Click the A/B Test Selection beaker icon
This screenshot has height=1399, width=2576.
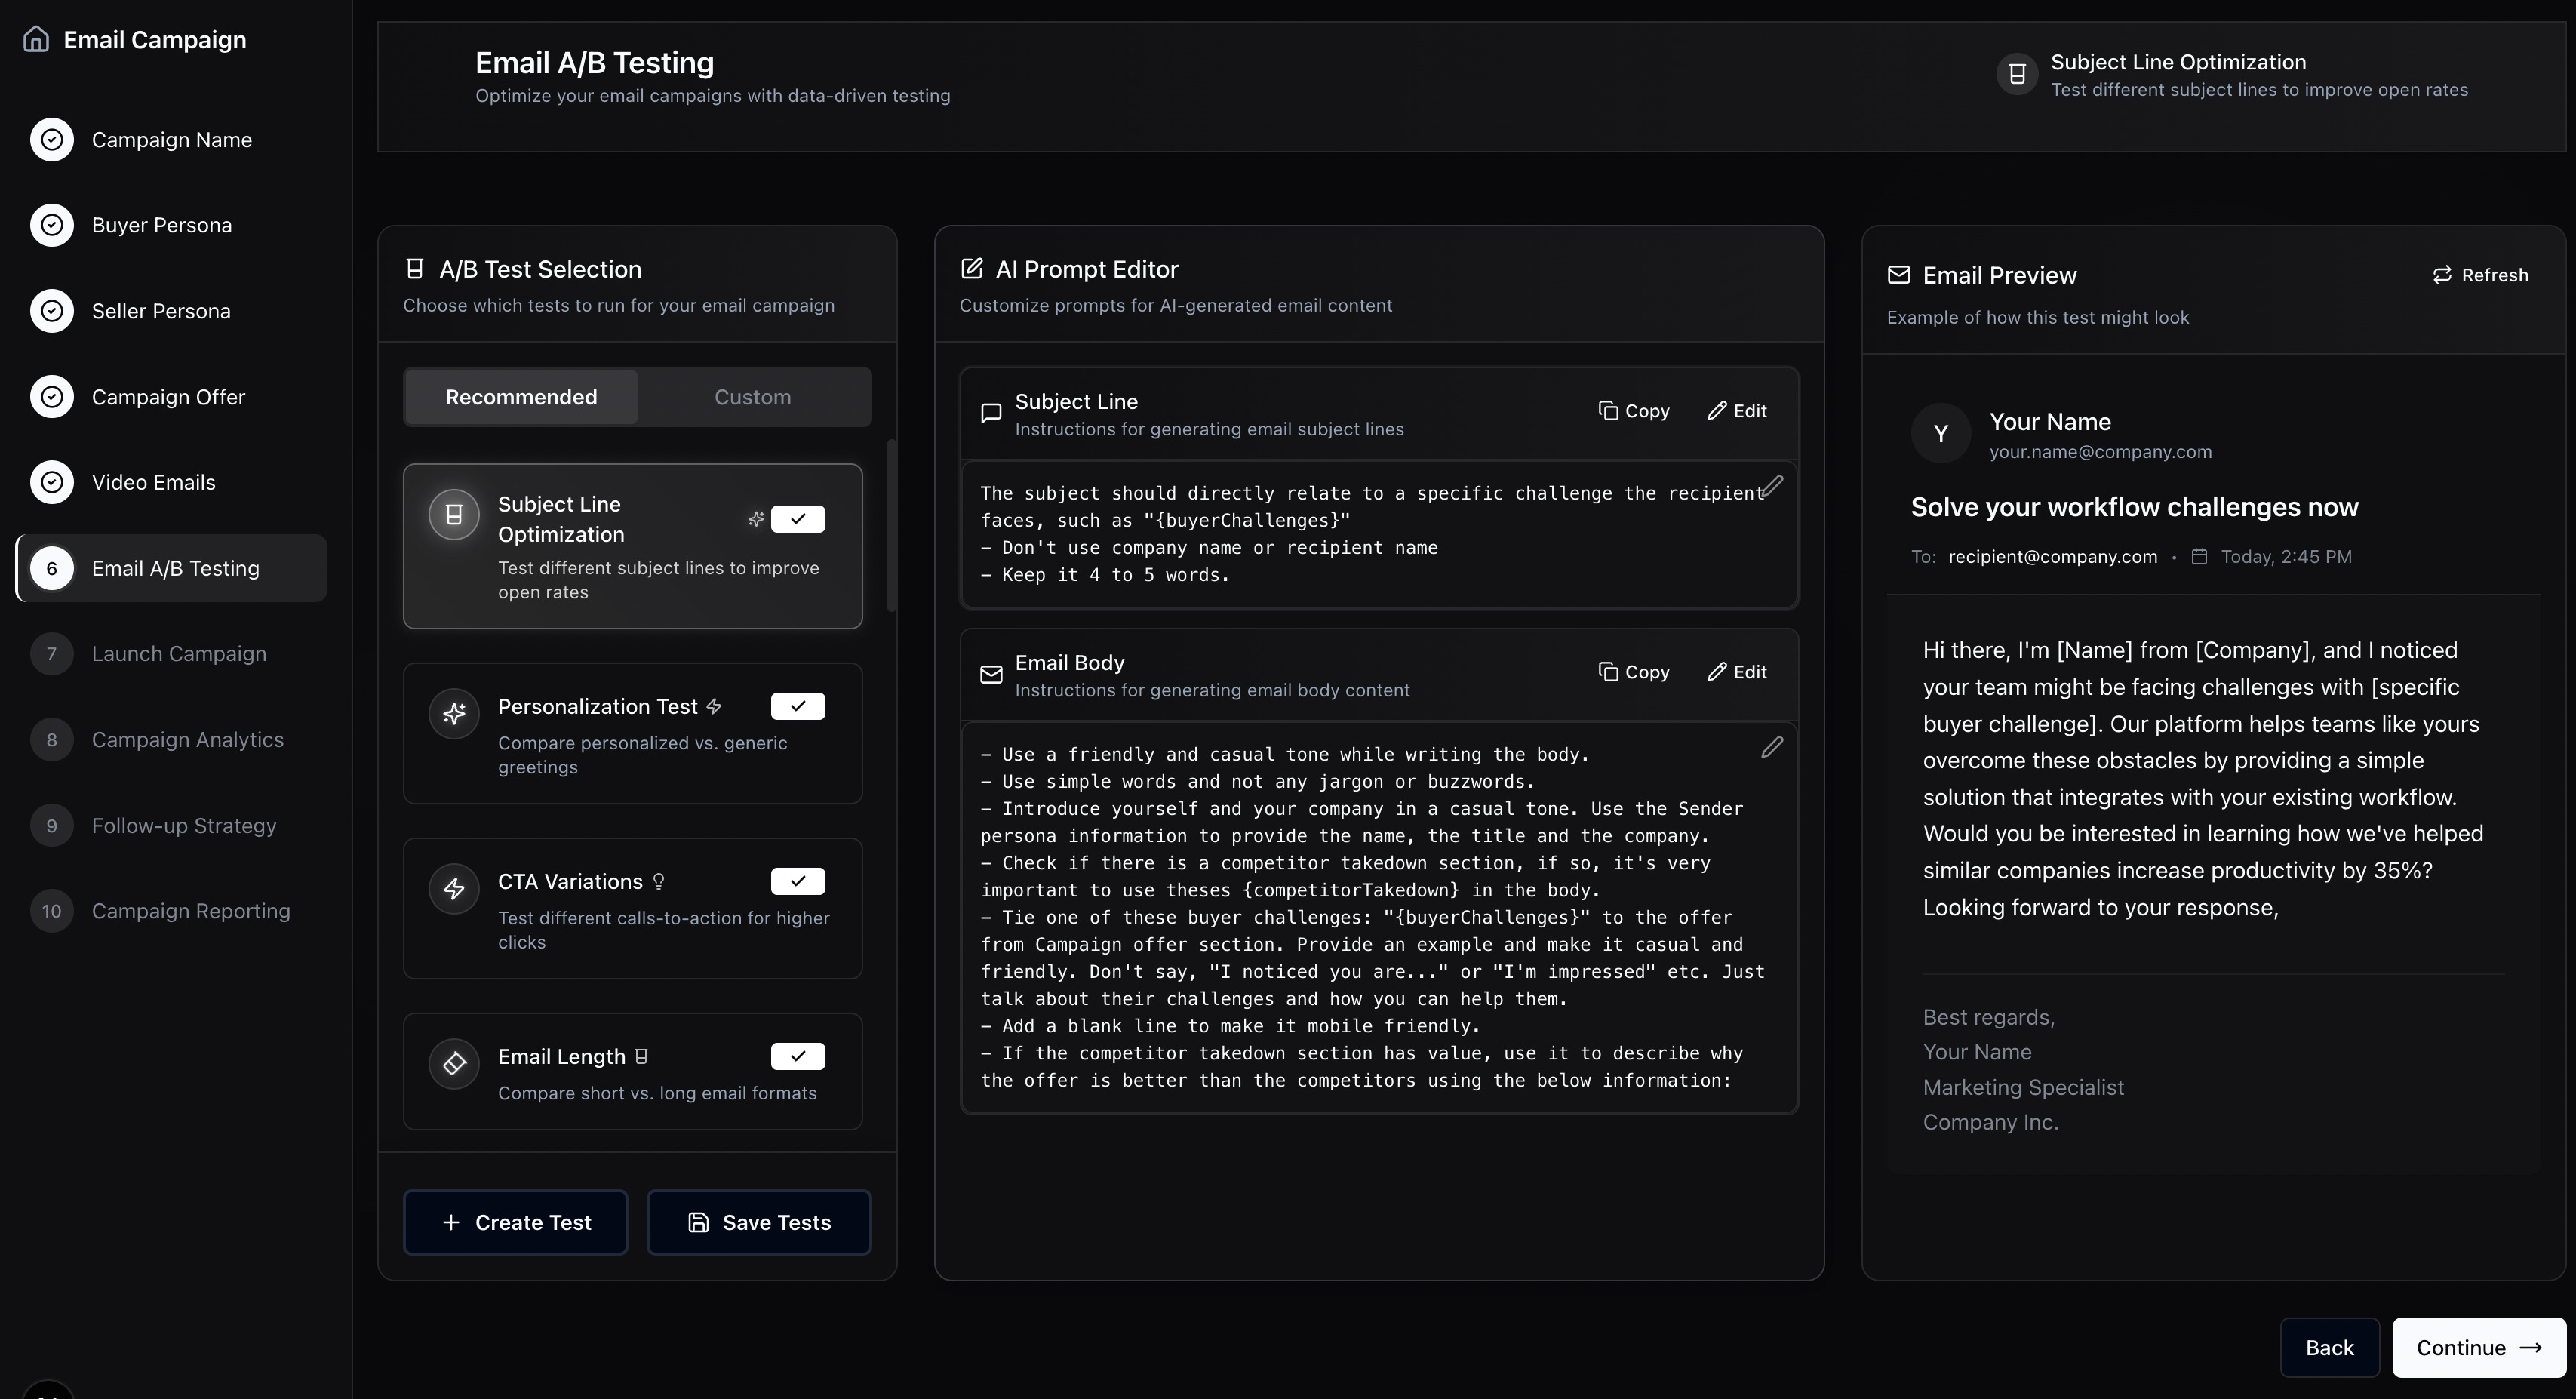pos(414,268)
